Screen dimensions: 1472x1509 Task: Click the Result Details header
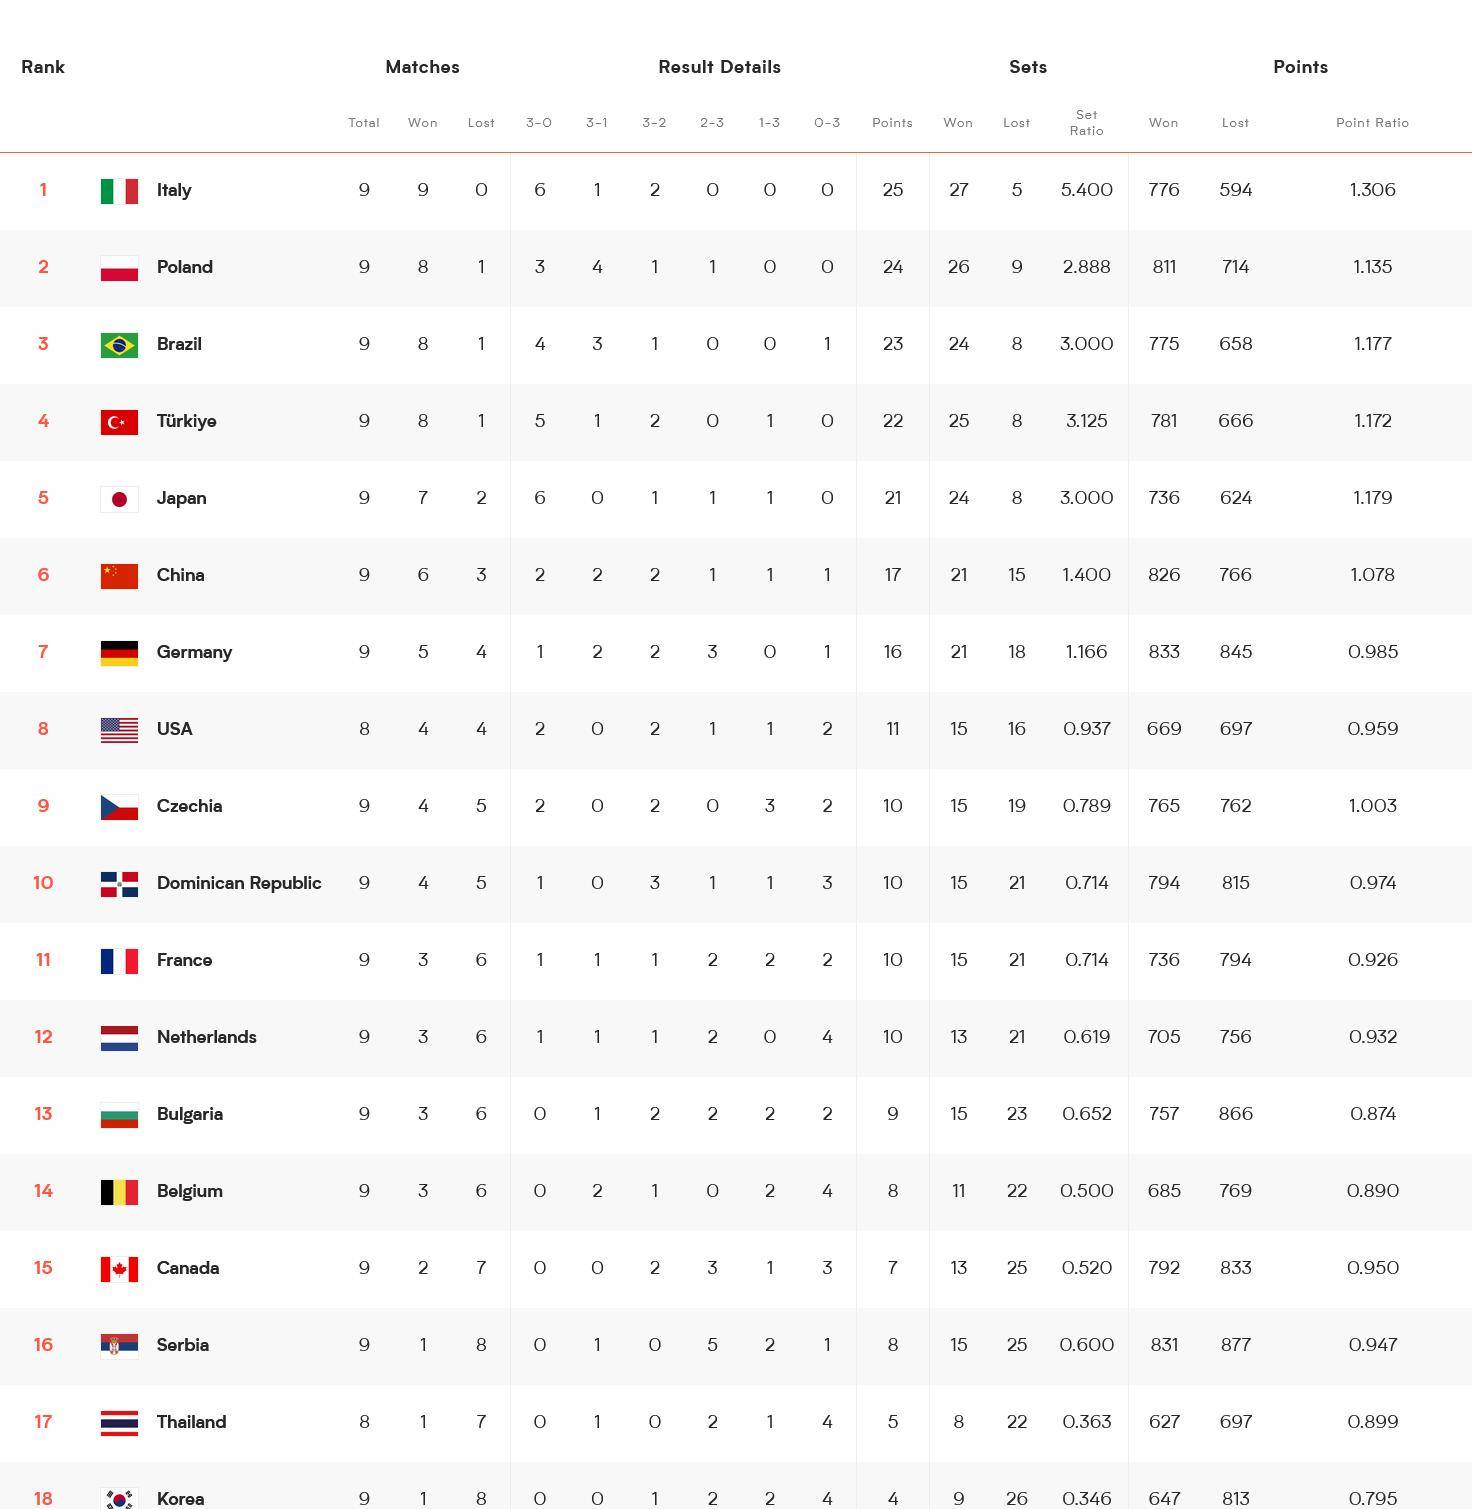[719, 67]
